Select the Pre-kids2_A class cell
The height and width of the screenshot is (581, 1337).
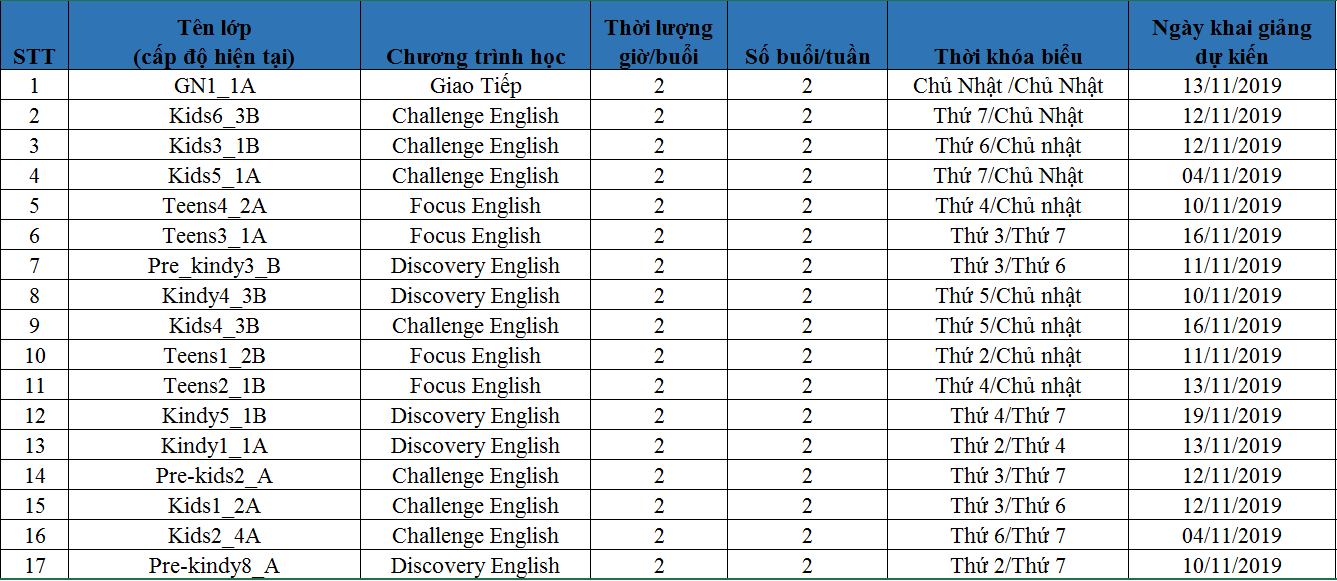coord(214,476)
